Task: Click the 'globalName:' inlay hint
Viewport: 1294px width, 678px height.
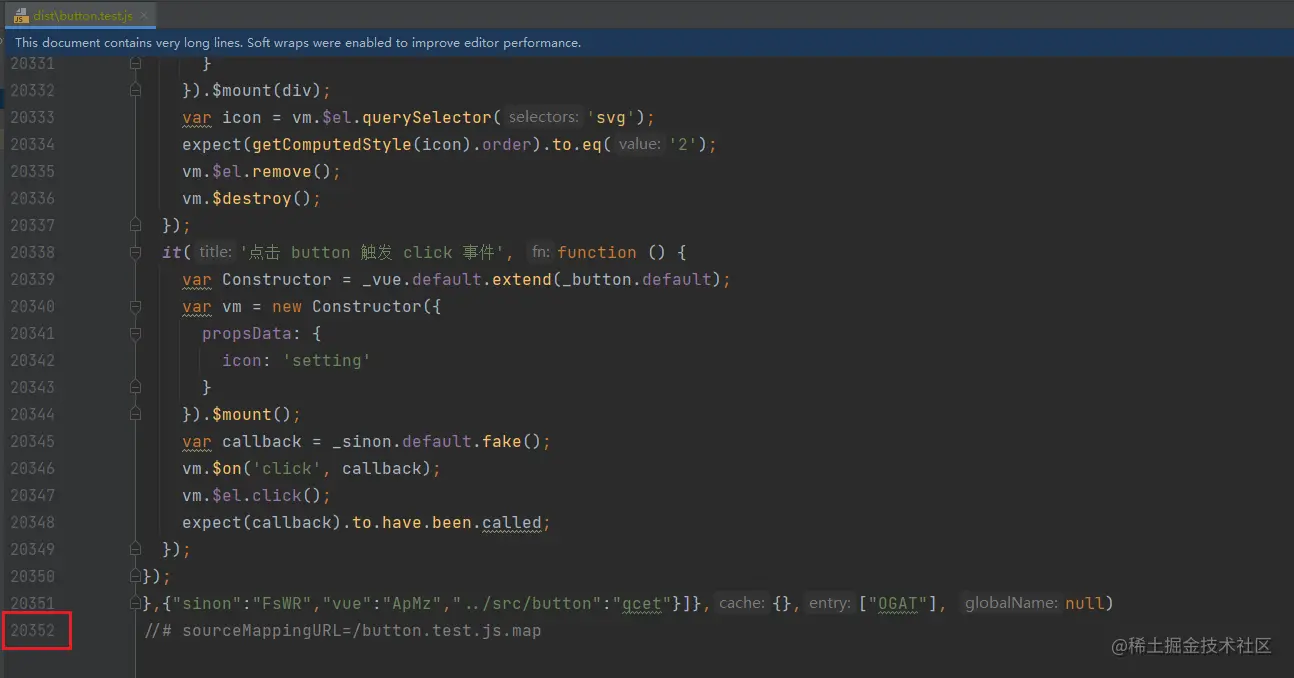Action: point(1011,603)
